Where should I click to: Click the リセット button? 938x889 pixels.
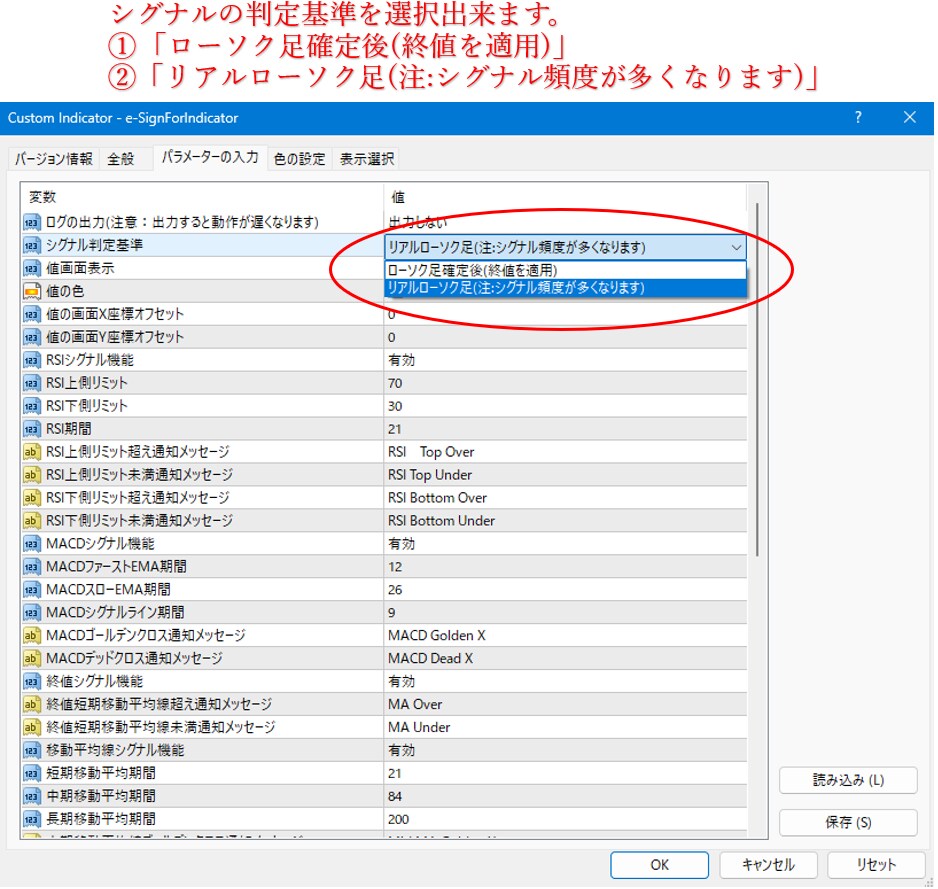point(876,865)
